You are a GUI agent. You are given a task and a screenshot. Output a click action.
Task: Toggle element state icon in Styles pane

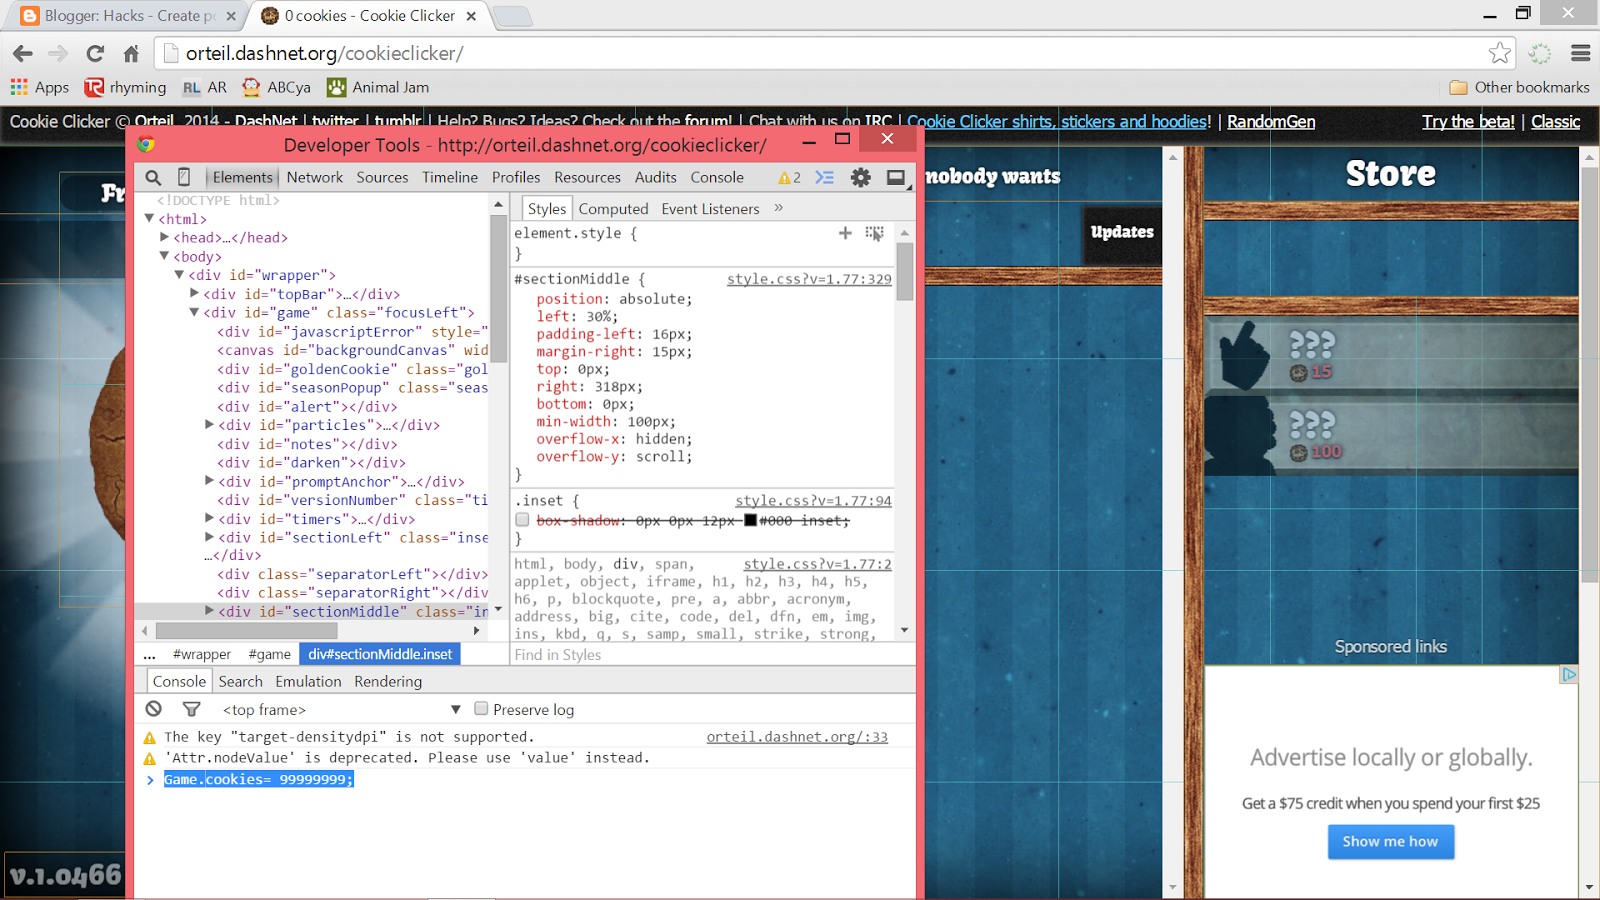(x=875, y=233)
